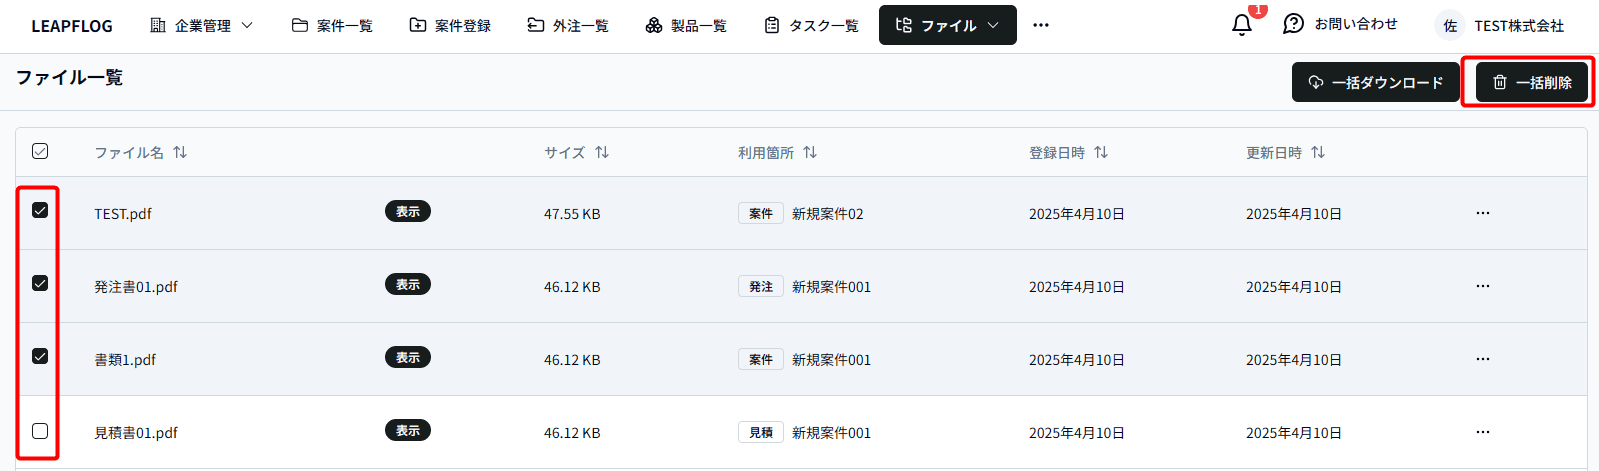The image size is (1599, 471).
Task: Click 表示 for 書類1.pdf
Action: coord(408,357)
